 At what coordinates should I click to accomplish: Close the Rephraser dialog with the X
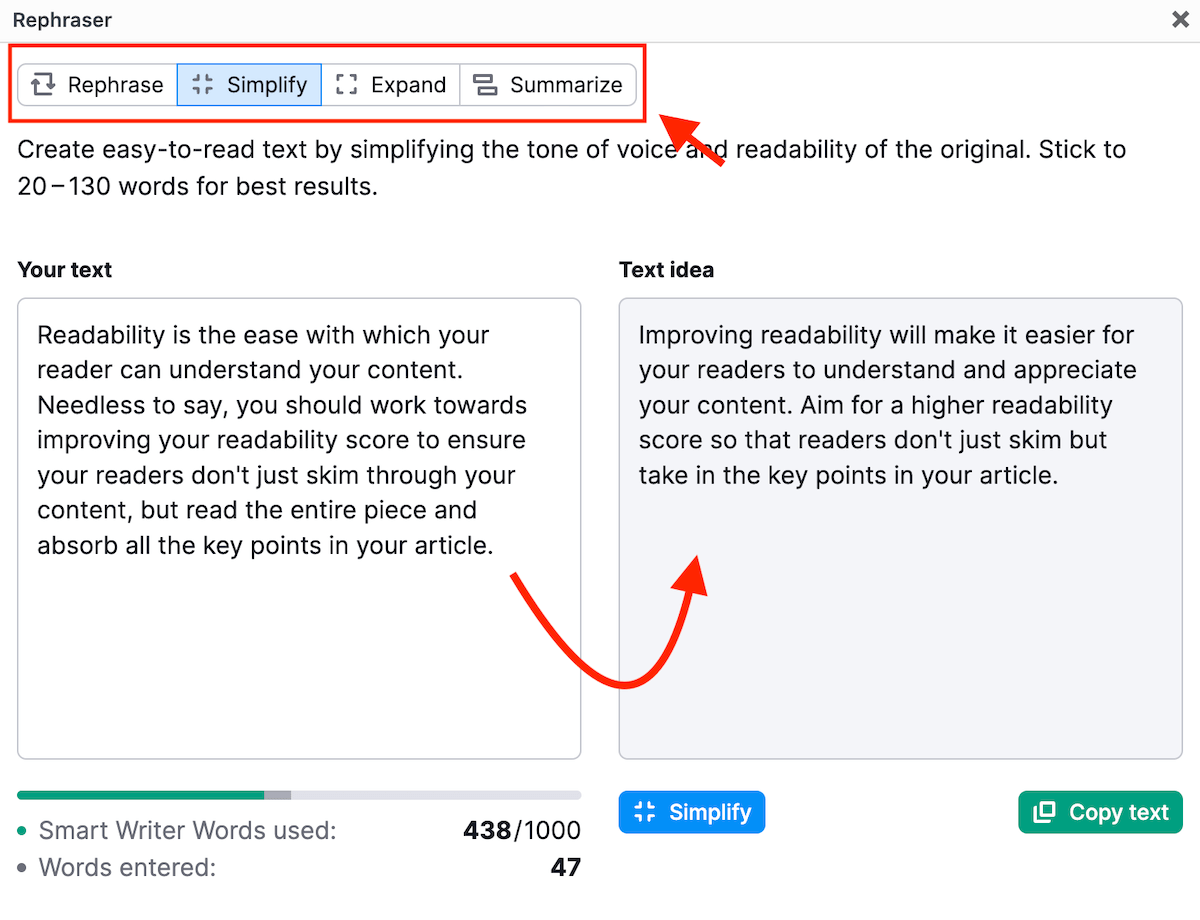coord(1180,20)
